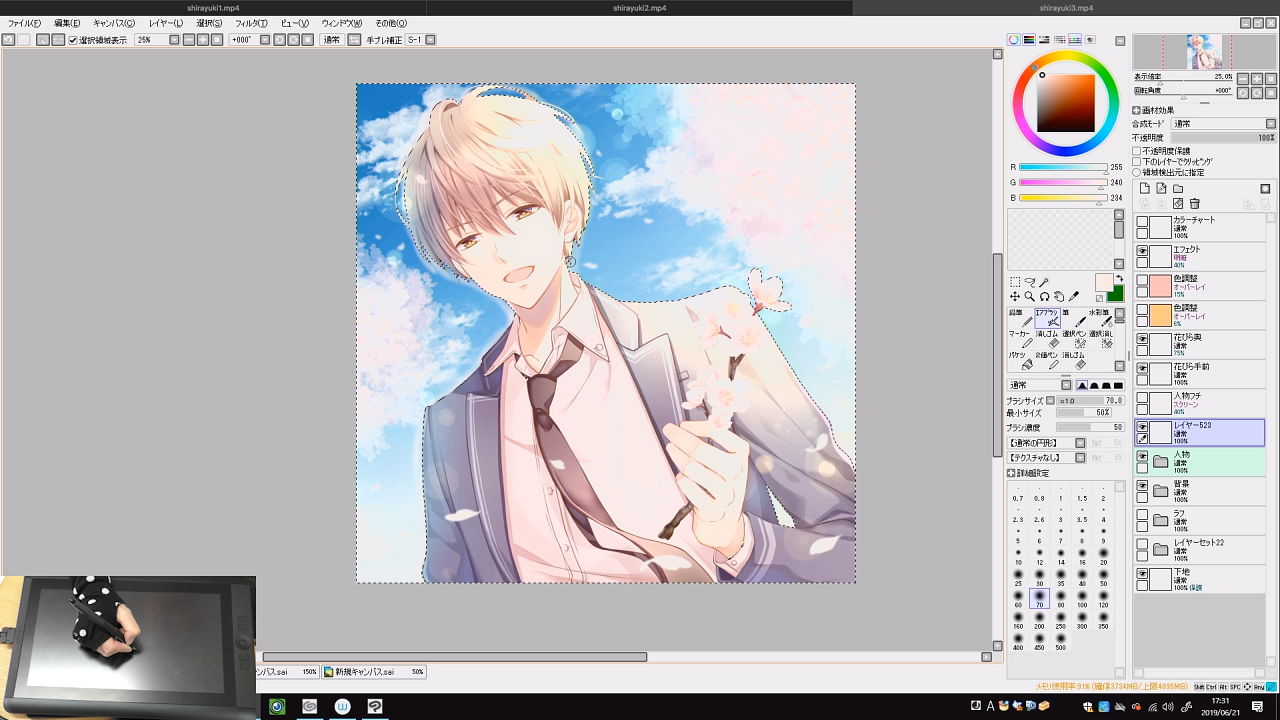Image resolution: width=1280 pixels, height=720 pixels.
Task: Open the 手ブレ補正 stabilizer dropdown
Action: 431,40
